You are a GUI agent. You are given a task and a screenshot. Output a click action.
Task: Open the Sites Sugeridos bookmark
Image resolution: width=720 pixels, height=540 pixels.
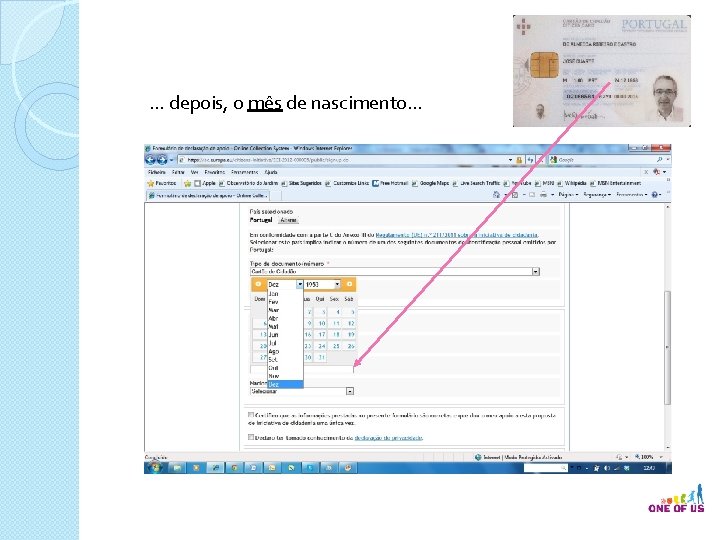pyautogui.click(x=302, y=183)
